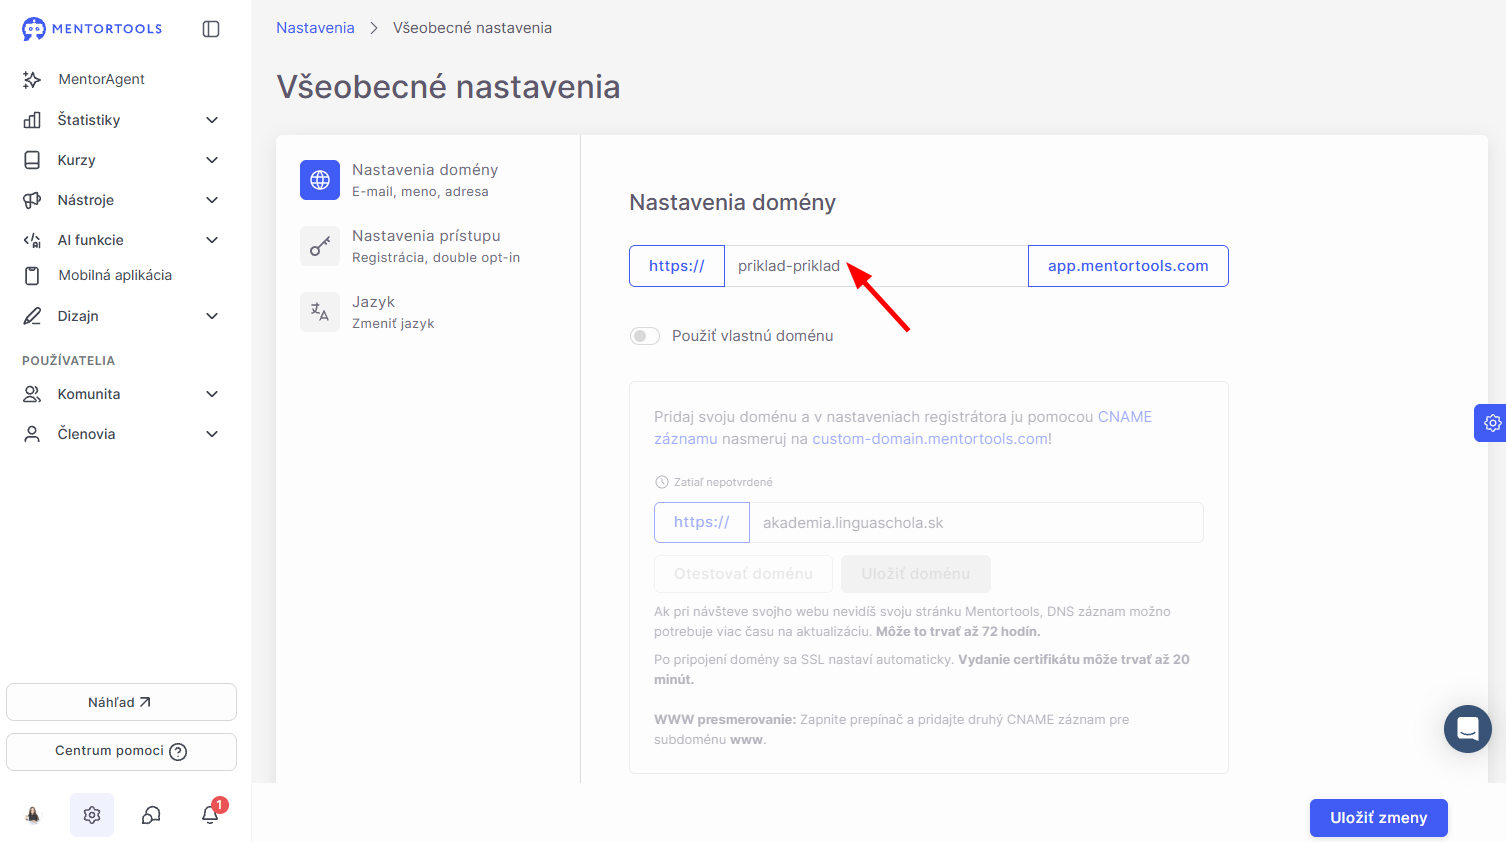Click the globe icon for Nastavenia domény

pyautogui.click(x=320, y=180)
